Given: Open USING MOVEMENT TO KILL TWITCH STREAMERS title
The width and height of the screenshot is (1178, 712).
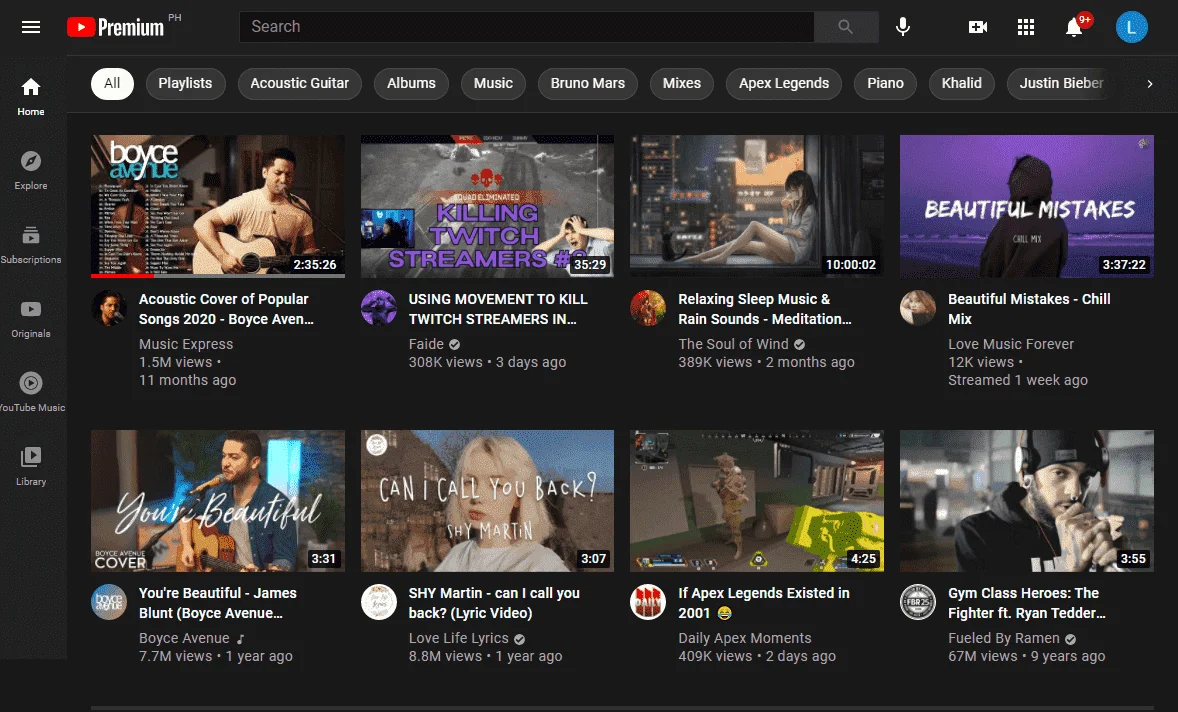Looking at the screenshot, I should [497, 309].
